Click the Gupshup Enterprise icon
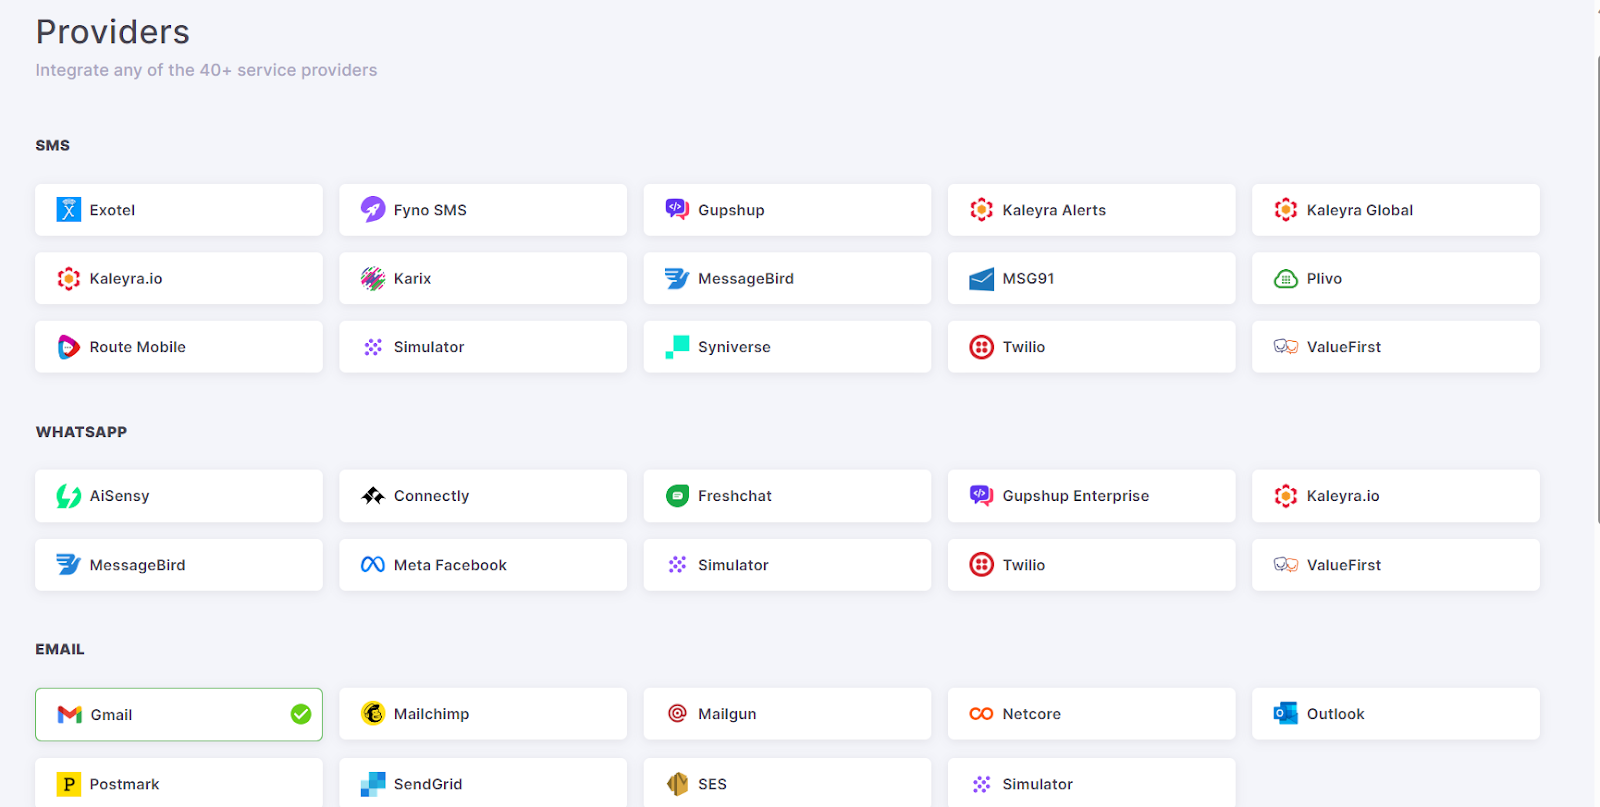This screenshot has width=1600, height=807. (982, 495)
